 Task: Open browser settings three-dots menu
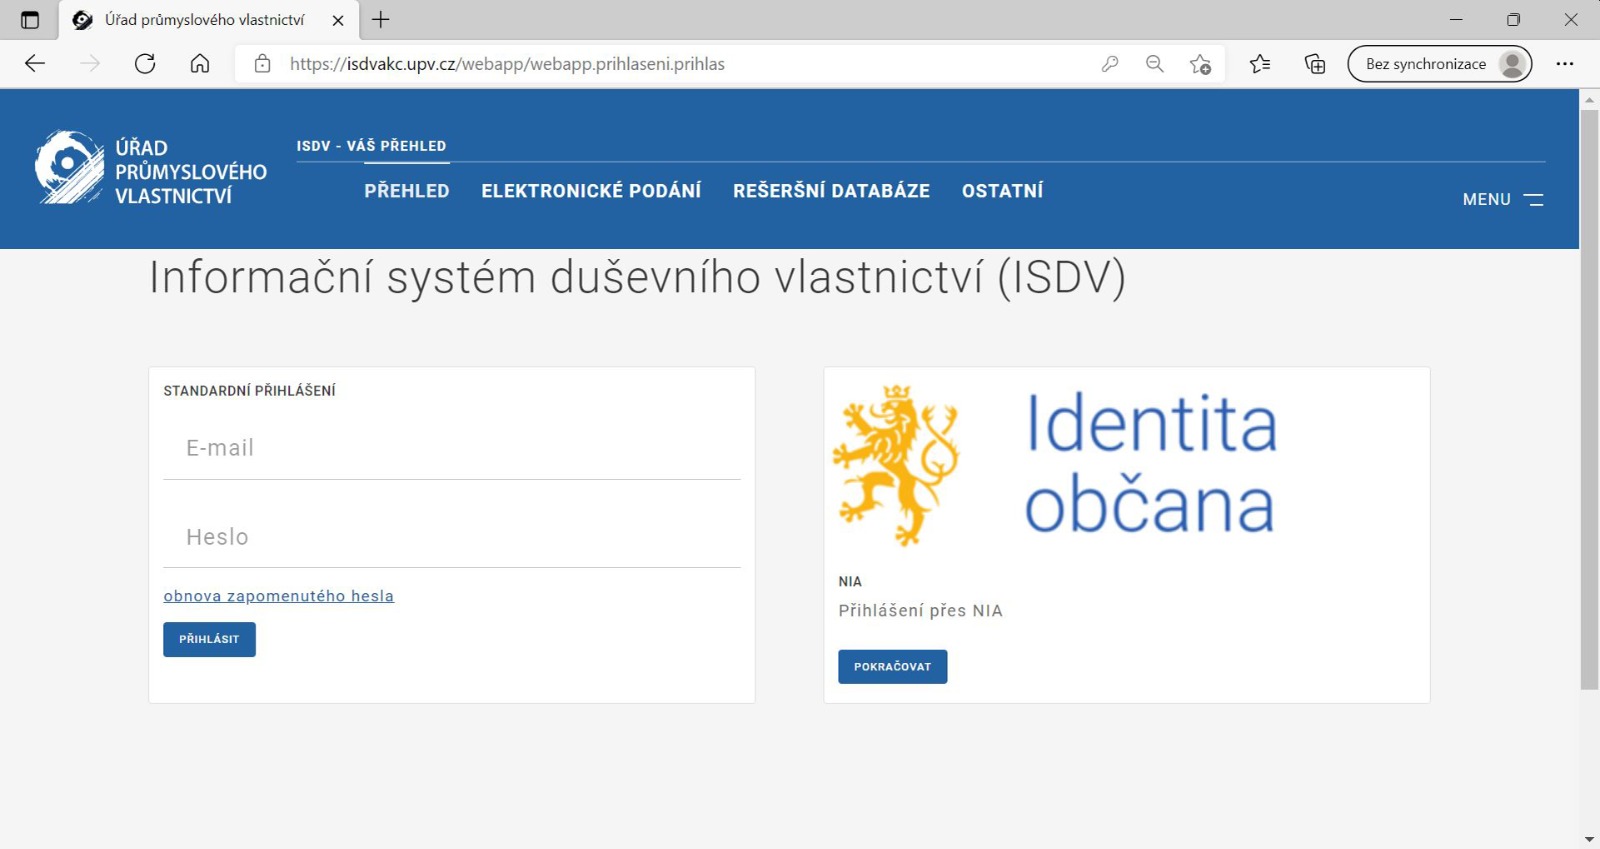(x=1565, y=64)
